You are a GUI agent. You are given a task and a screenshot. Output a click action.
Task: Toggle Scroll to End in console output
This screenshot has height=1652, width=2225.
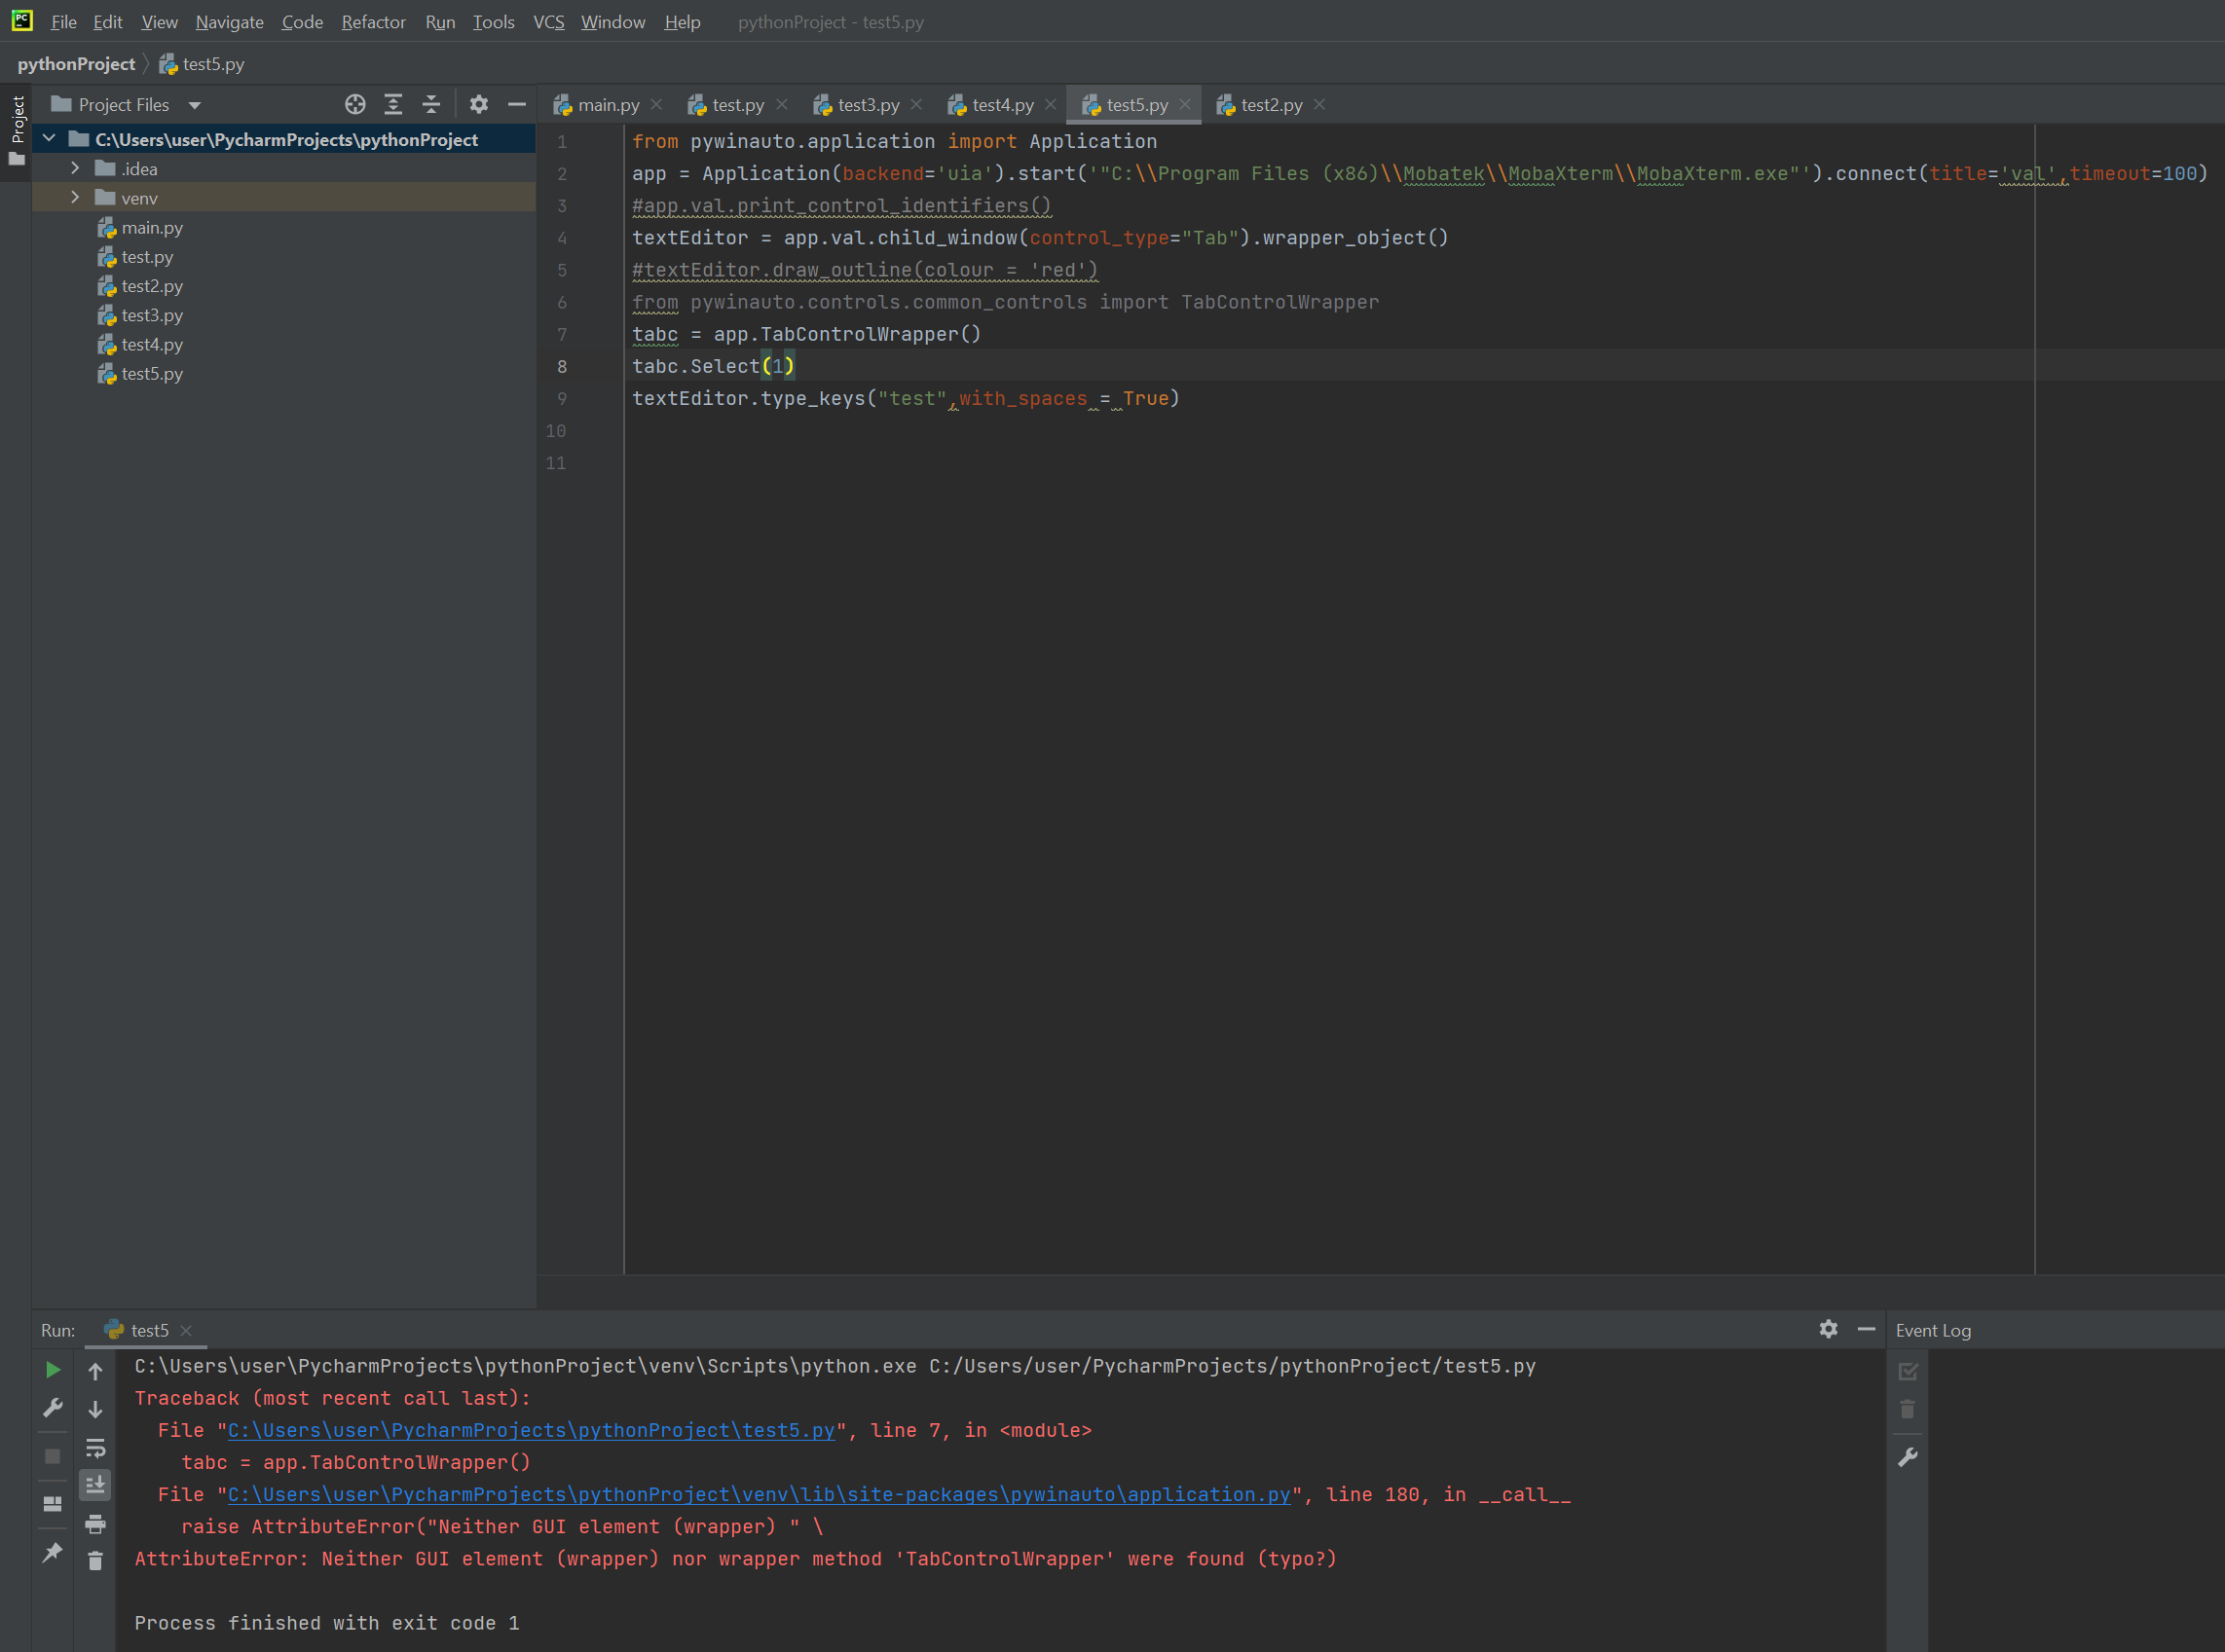[x=95, y=1485]
